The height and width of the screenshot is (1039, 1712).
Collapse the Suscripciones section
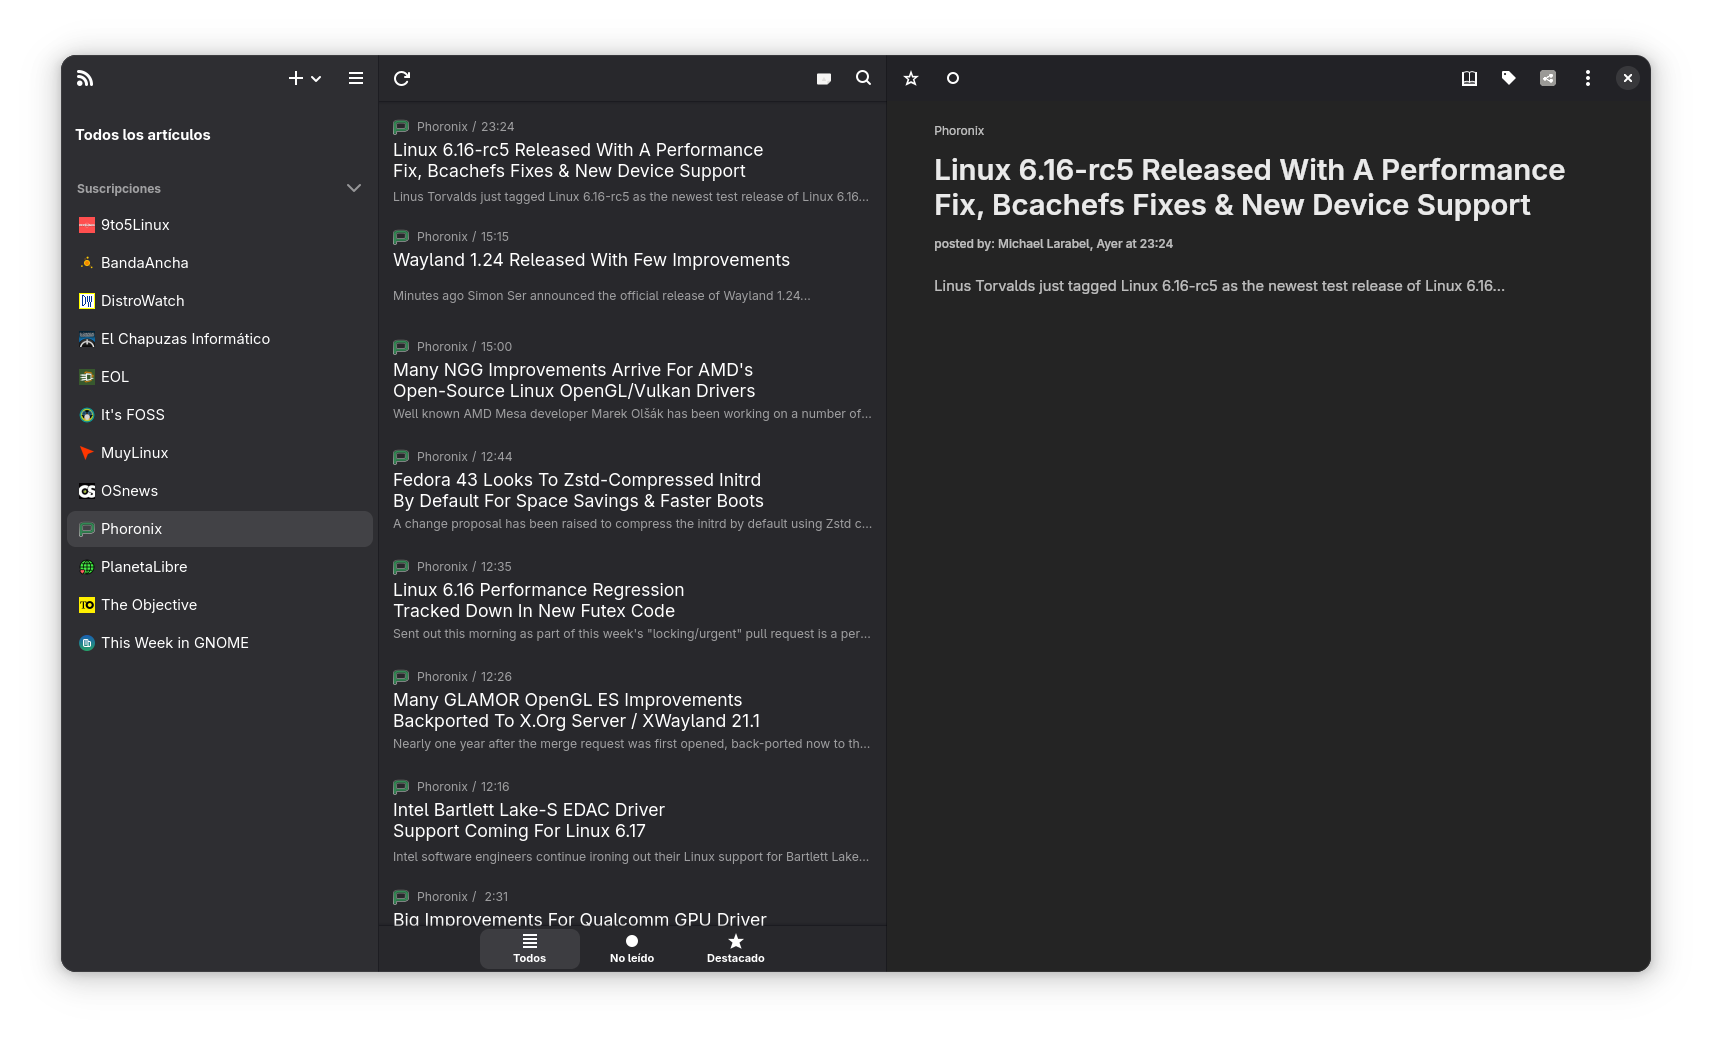pyautogui.click(x=354, y=188)
